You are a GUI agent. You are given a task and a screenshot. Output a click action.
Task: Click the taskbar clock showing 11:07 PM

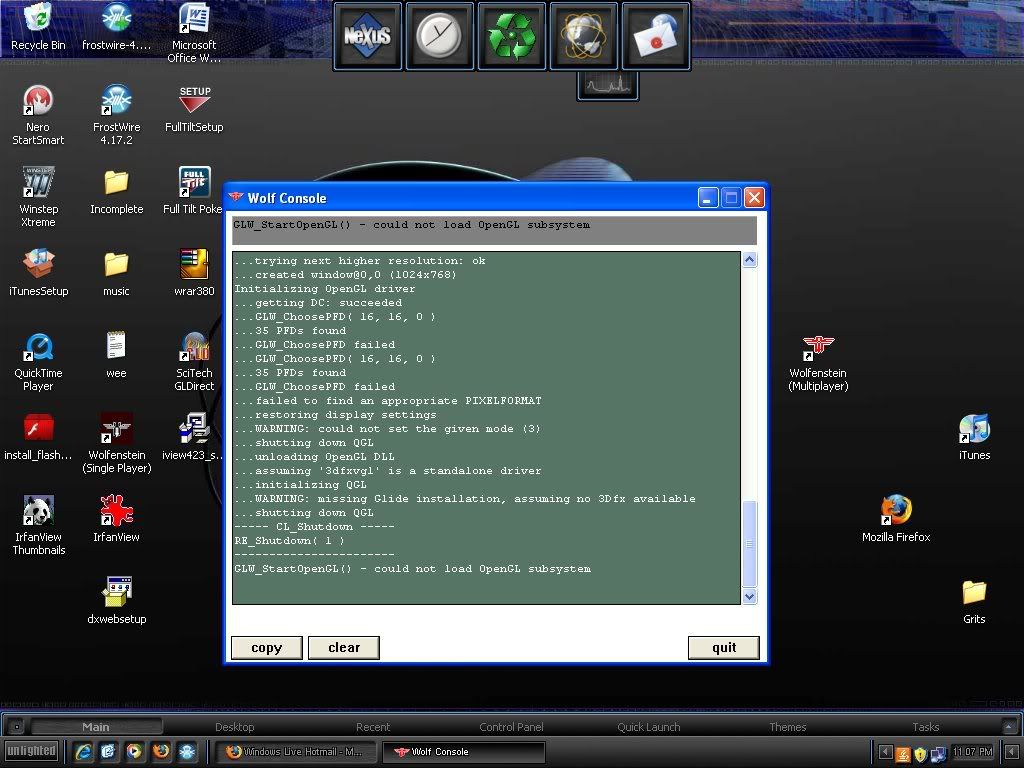tap(972, 752)
